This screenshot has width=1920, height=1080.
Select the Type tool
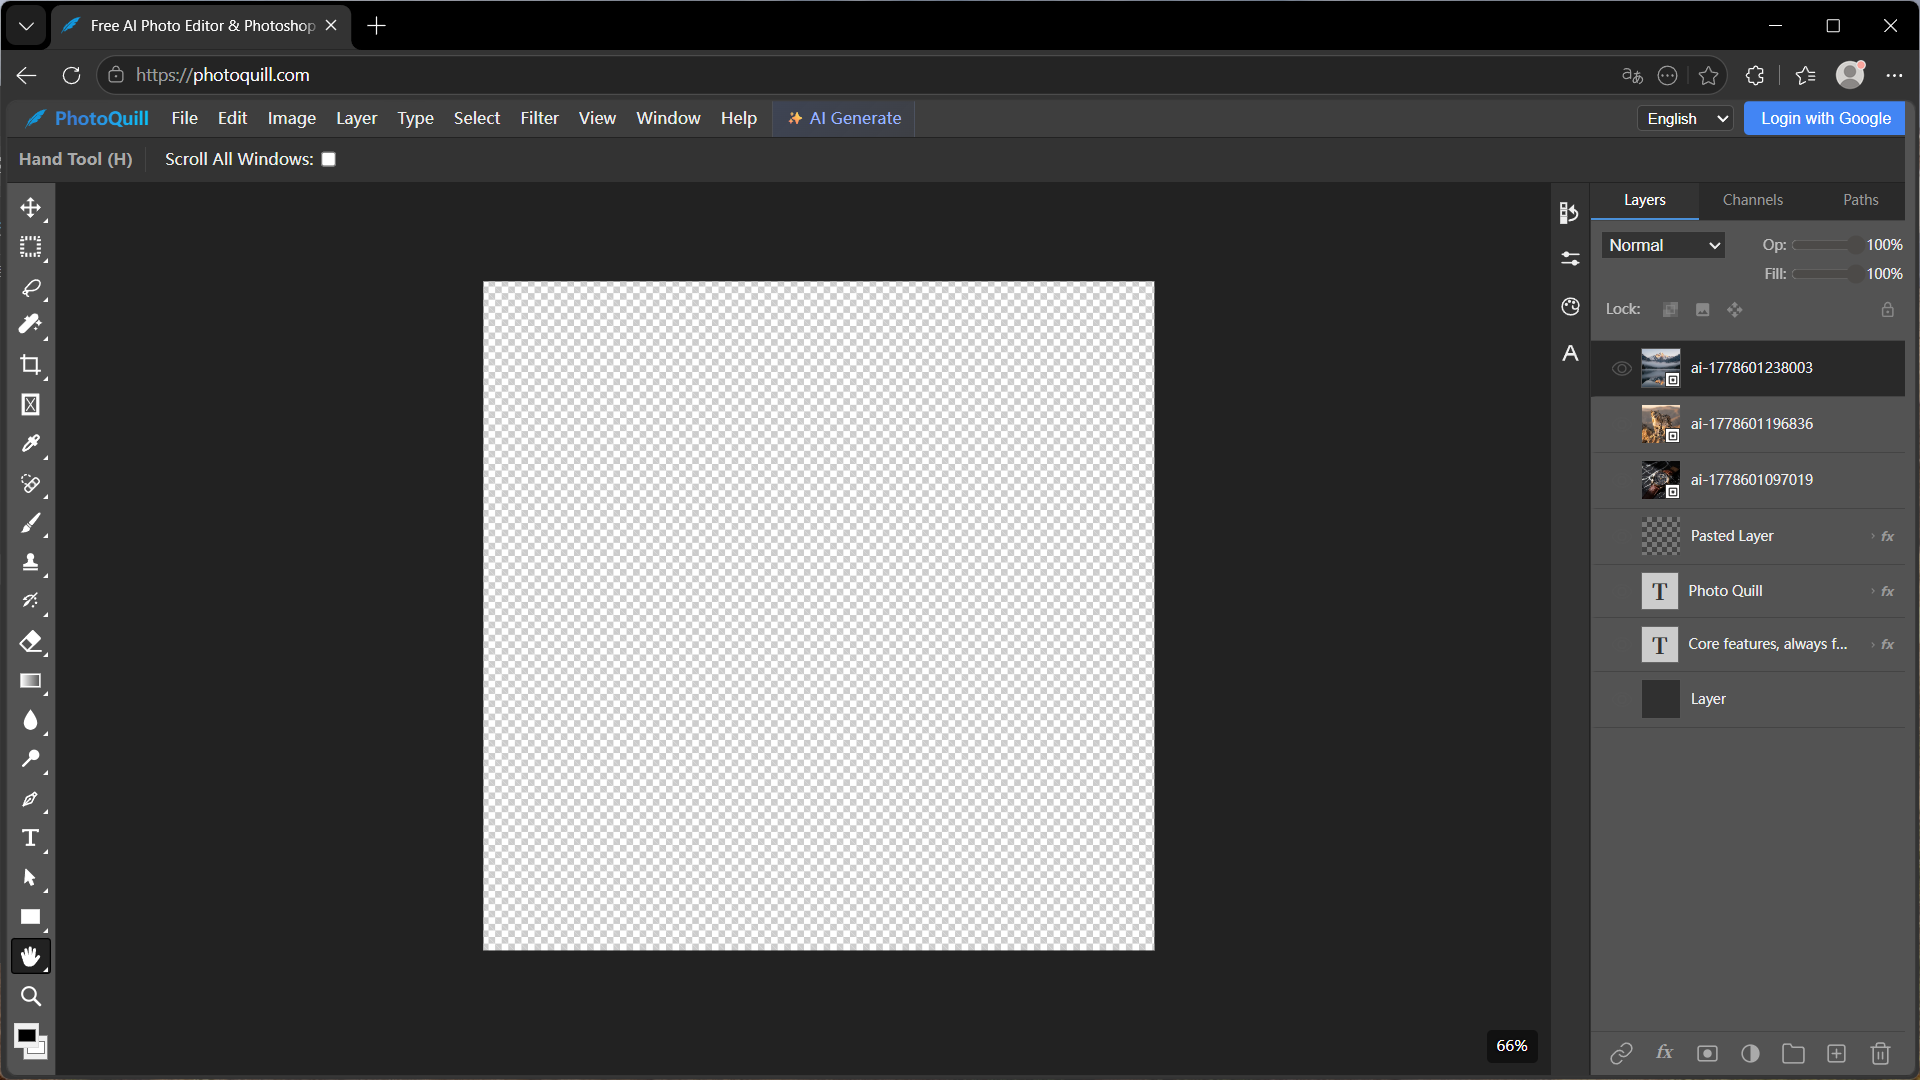click(x=30, y=838)
